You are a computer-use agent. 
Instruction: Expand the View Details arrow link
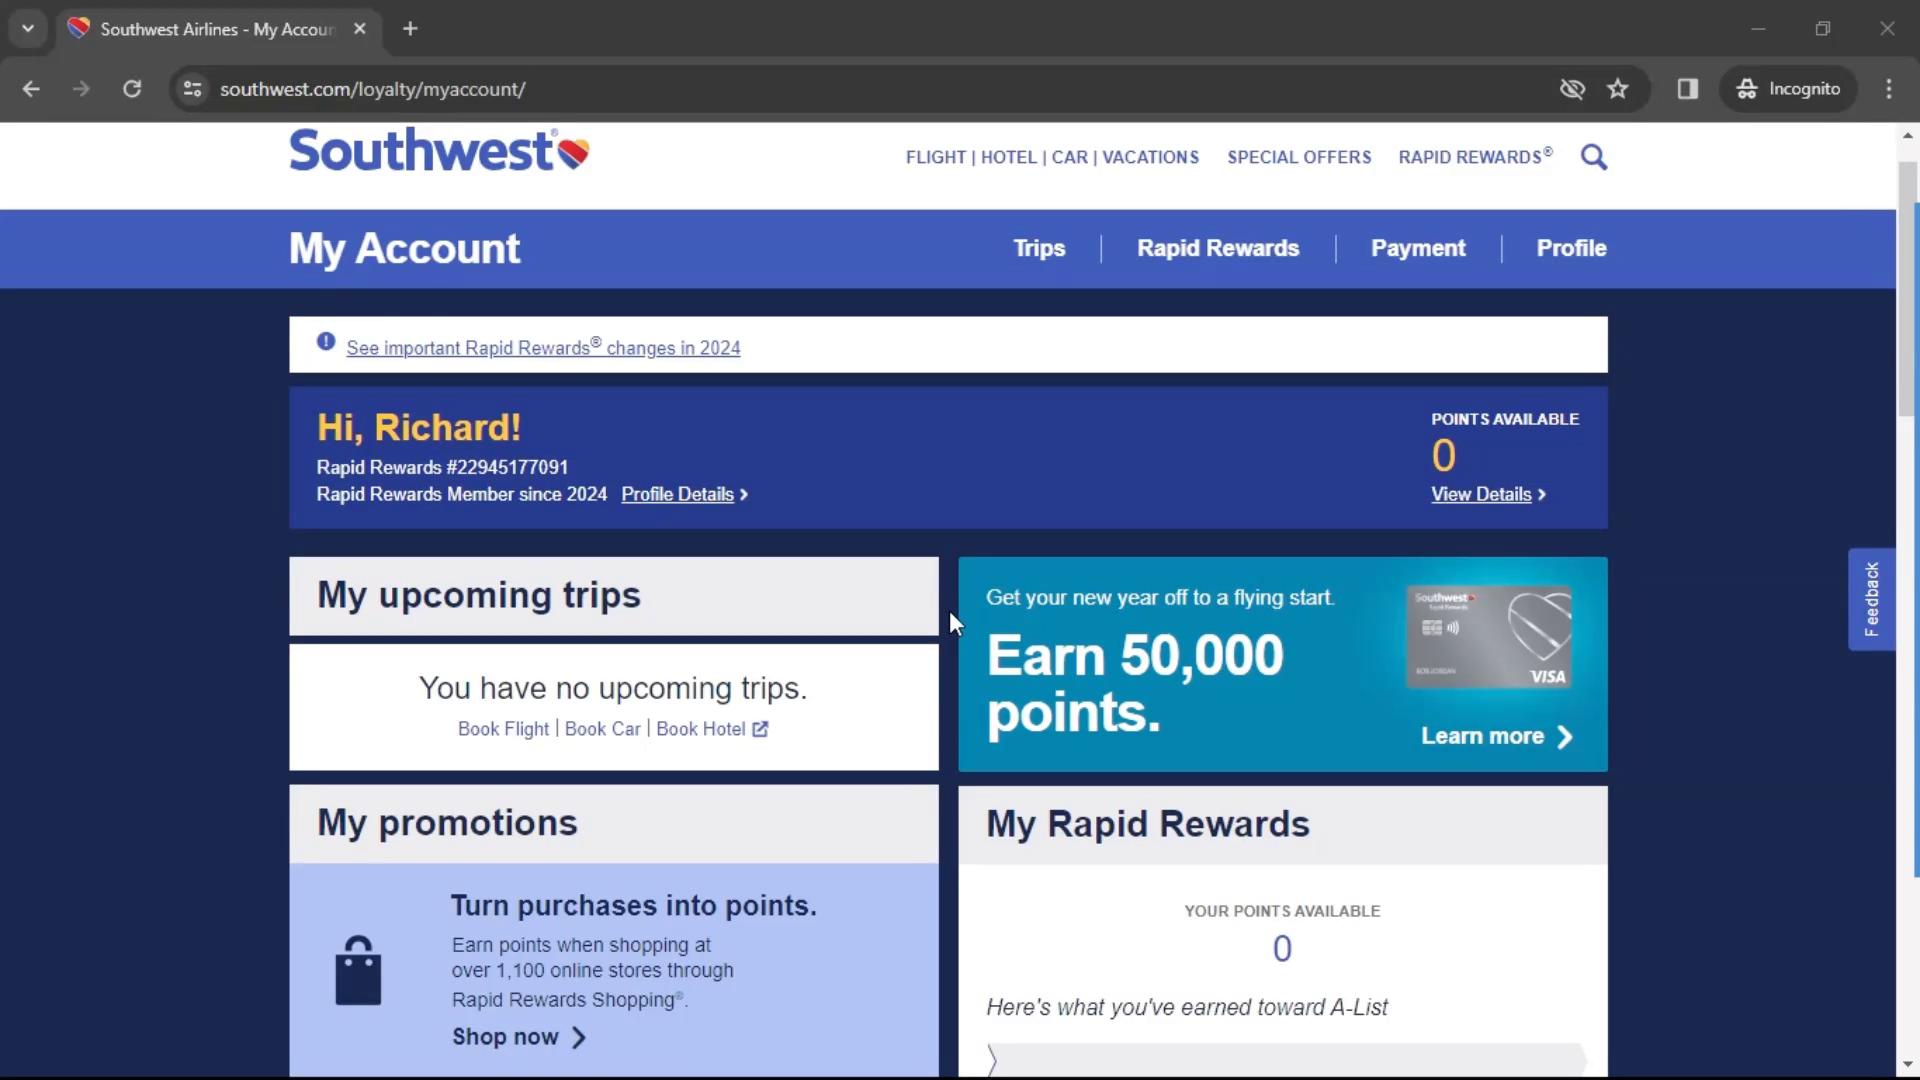pyautogui.click(x=1486, y=495)
